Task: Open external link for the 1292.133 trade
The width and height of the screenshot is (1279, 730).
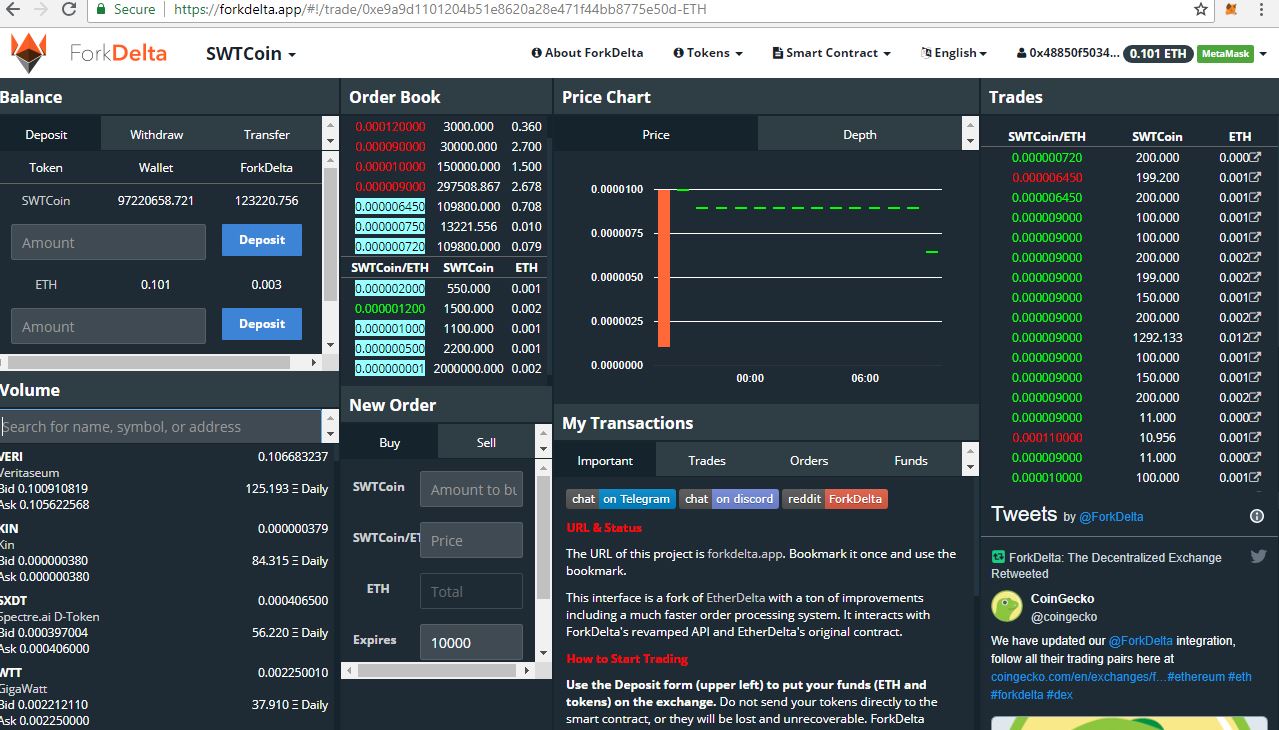Action: pyautogui.click(x=1254, y=337)
